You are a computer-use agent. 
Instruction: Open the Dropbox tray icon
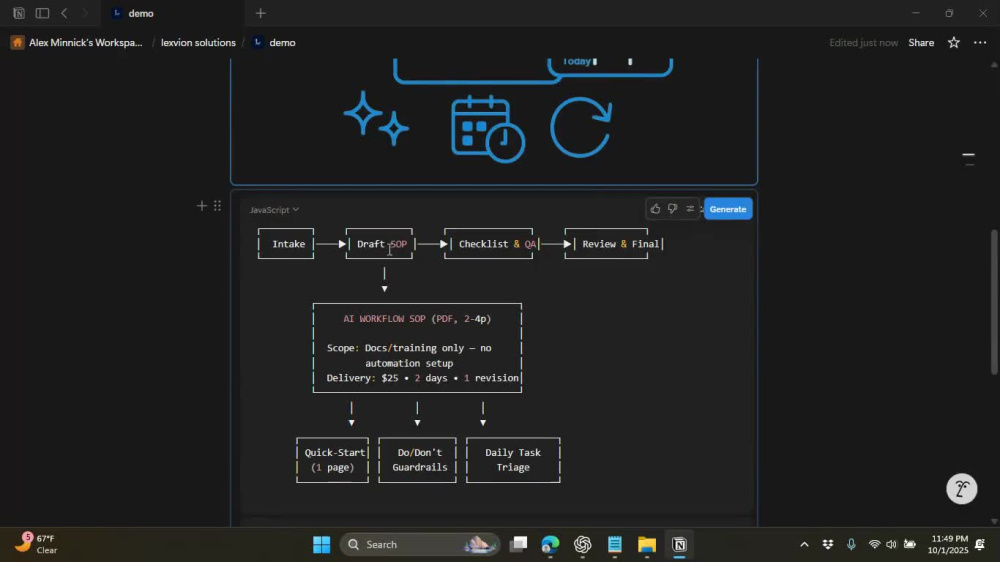click(828, 544)
